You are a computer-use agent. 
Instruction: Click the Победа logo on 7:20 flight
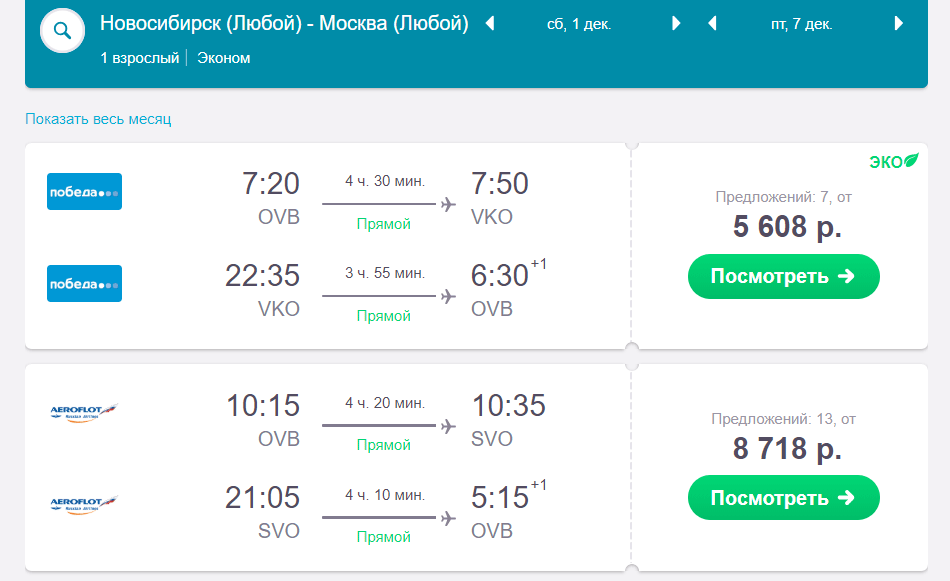84,191
